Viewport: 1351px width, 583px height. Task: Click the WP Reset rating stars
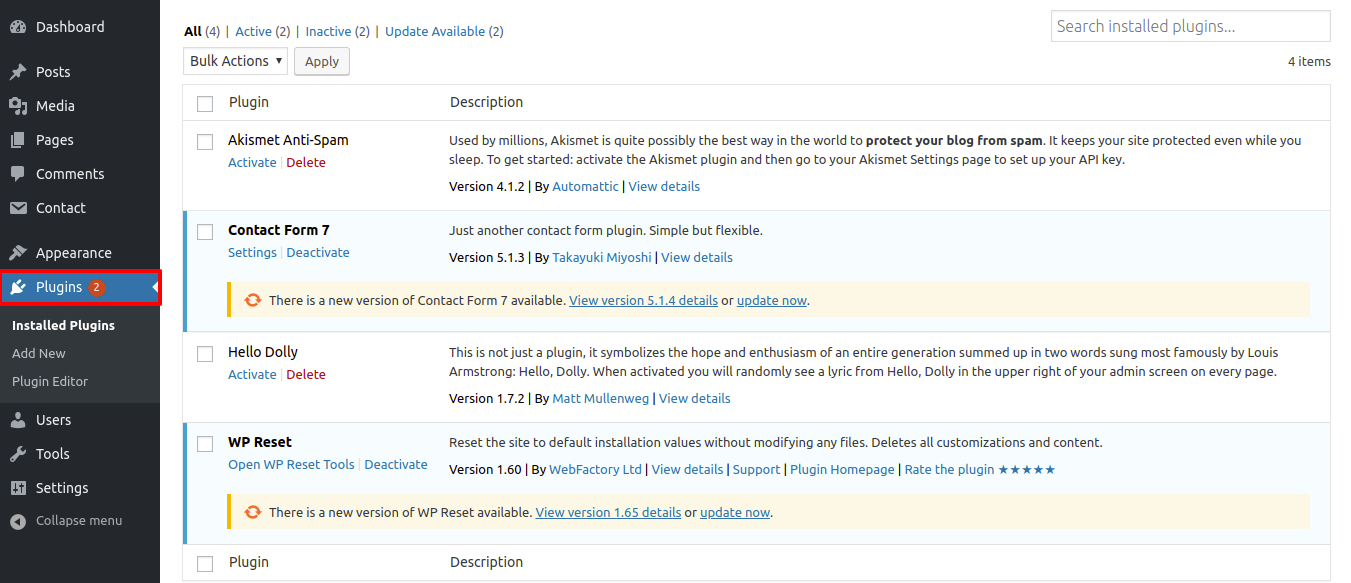(1027, 469)
